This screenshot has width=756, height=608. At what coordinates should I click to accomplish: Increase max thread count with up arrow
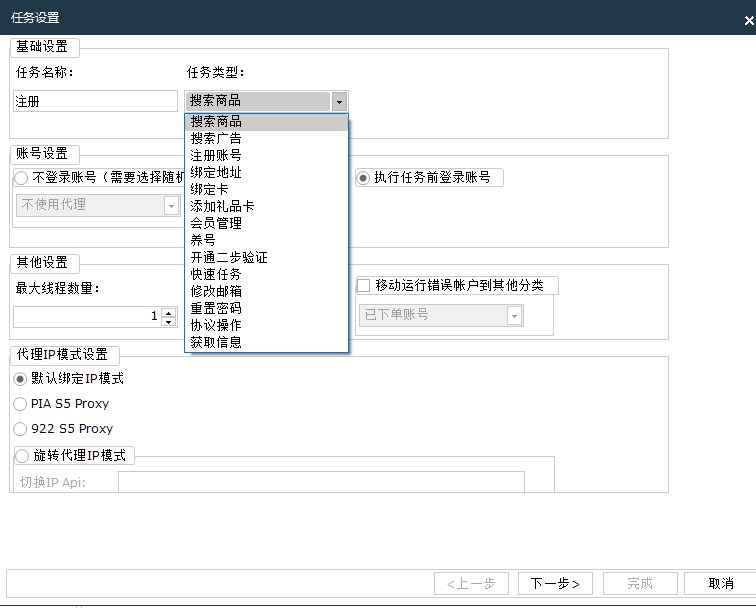click(168, 312)
